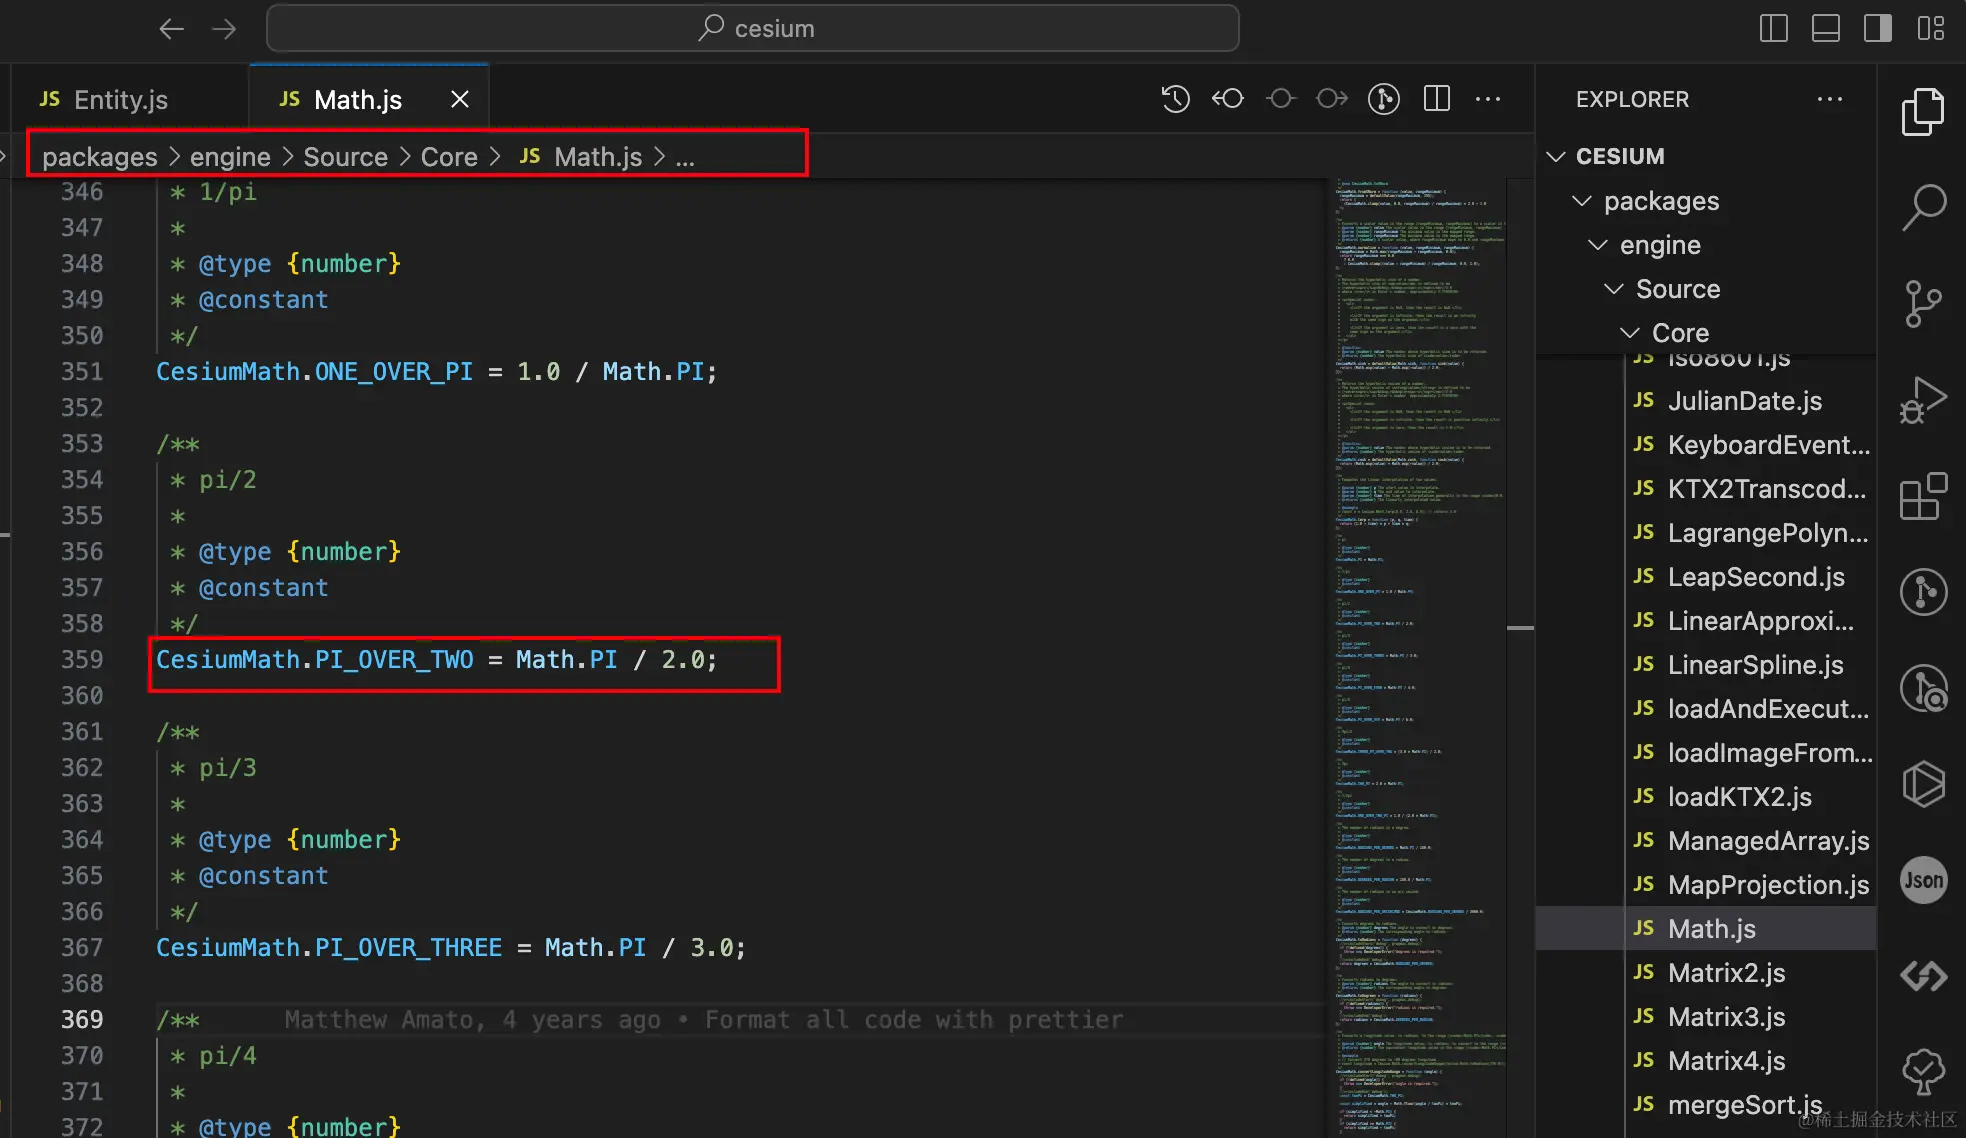Open the Json activity bar icon
This screenshot has height=1138, width=1966.
coord(1922,880)
